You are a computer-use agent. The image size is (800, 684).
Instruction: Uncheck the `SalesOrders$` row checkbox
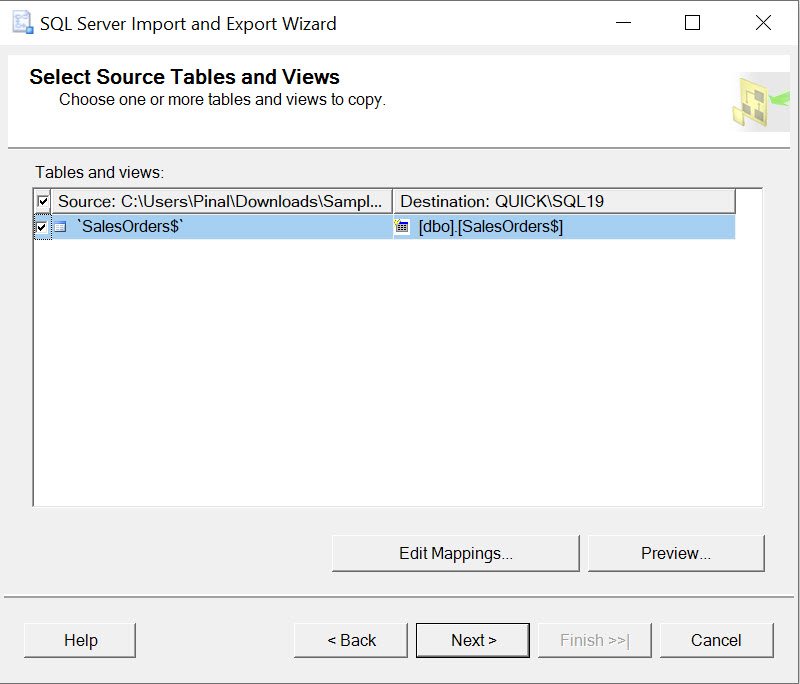(42, 226)
